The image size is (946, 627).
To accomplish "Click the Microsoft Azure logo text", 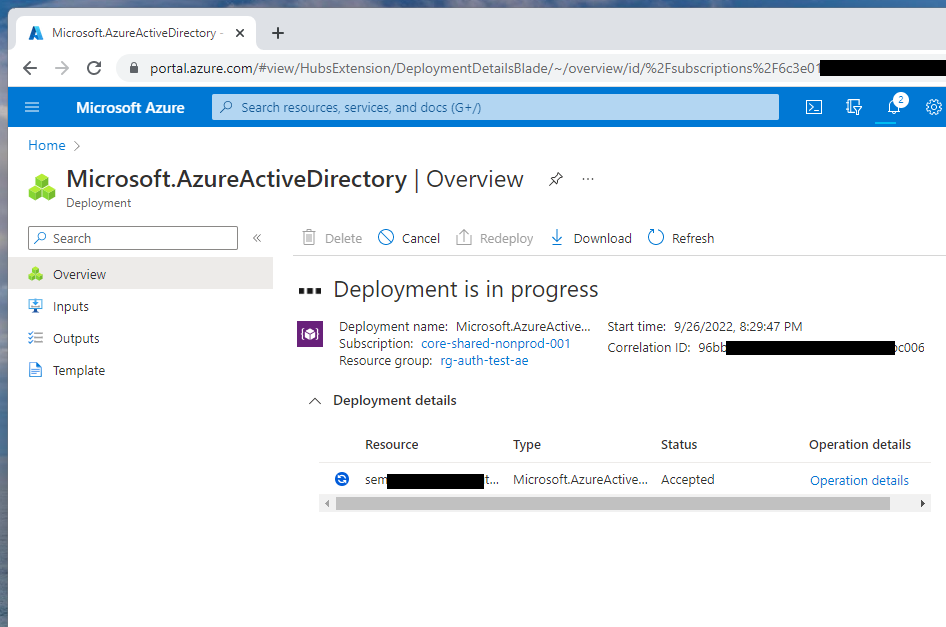I will pyautogui.click(x=130, y=107).
